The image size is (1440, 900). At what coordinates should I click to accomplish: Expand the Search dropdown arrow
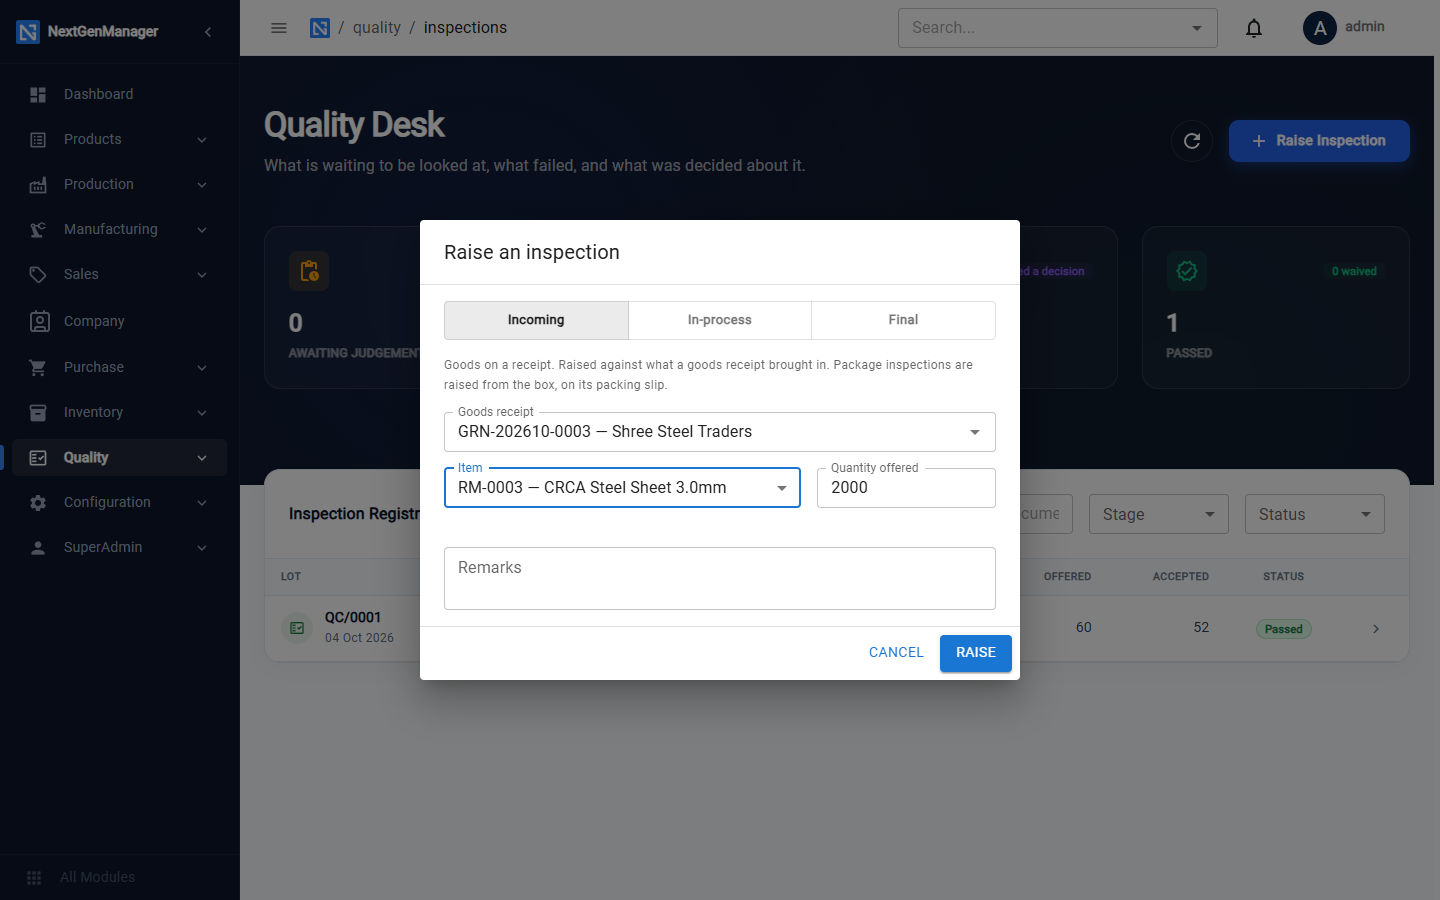(x=1197, y=28)
